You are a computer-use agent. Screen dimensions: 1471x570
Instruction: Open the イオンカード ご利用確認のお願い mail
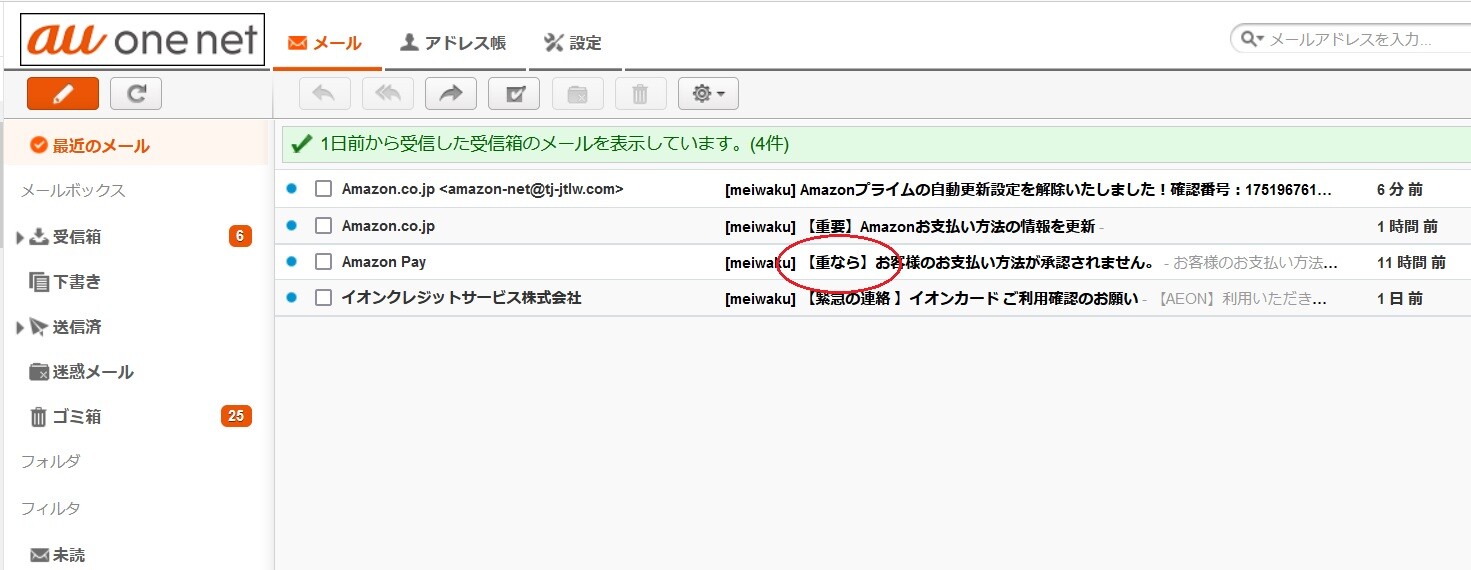tap(932, 299)
